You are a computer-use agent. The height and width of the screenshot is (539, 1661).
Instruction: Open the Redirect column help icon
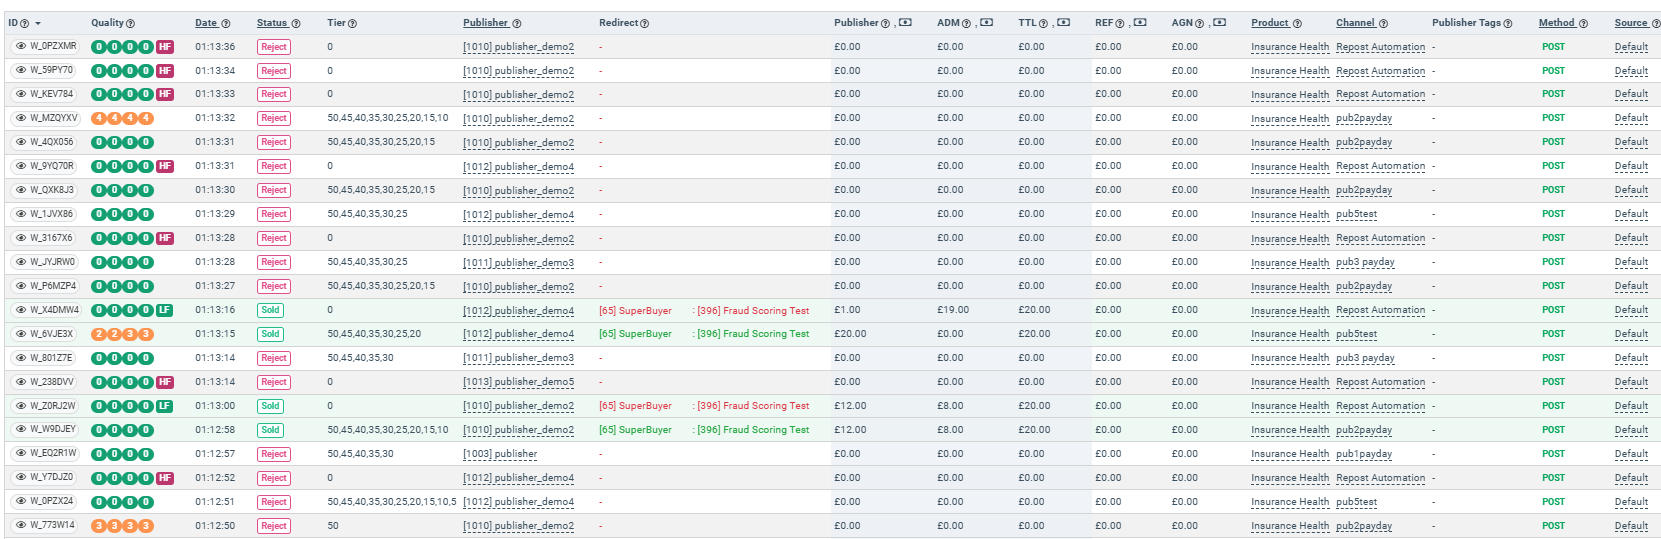[x=644, y=23]
